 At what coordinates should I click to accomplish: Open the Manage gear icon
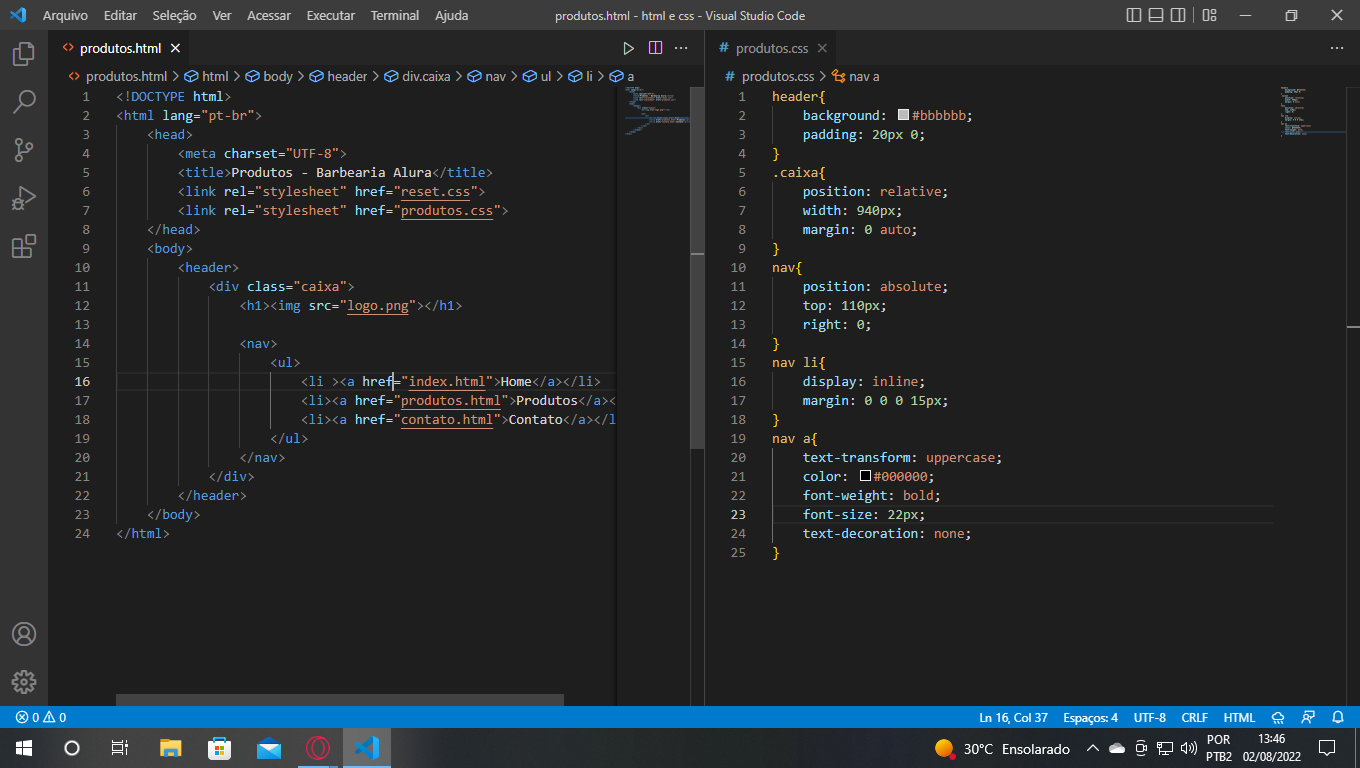click(24, 682)
